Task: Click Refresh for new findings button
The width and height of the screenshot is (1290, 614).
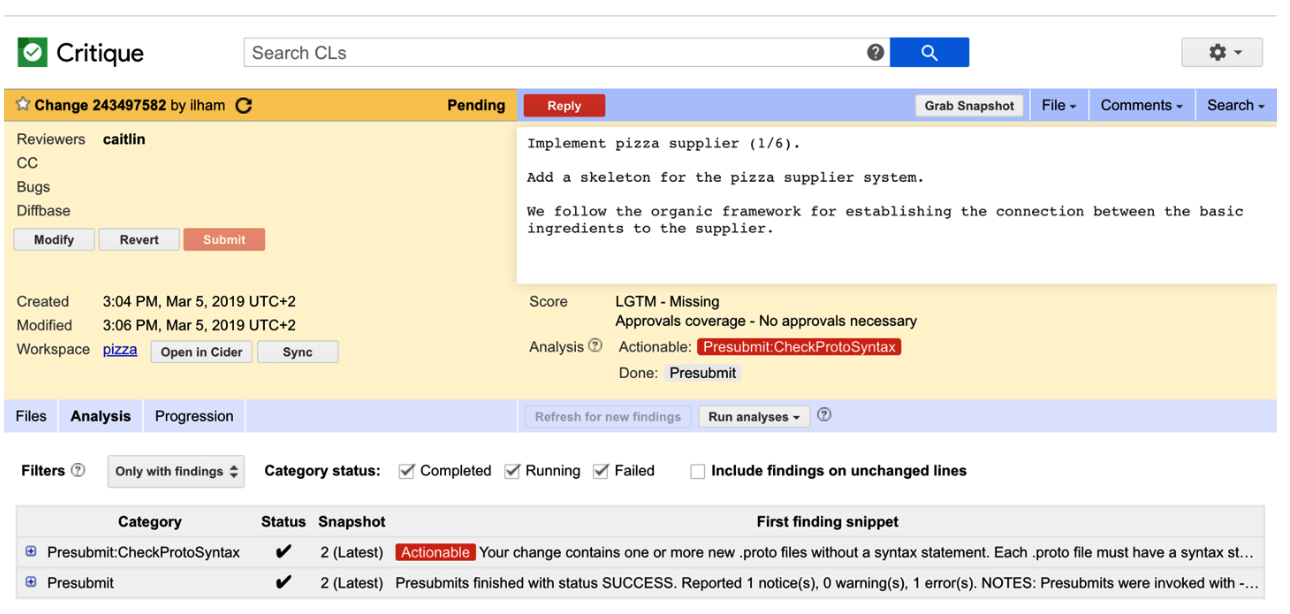Action: click(x=608, y=417)
